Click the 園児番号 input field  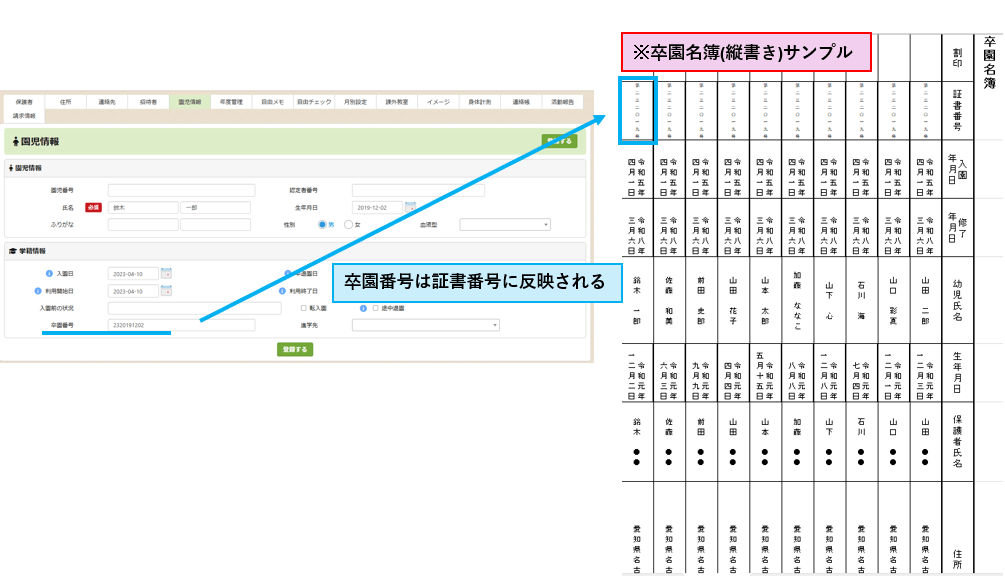tap(181, 190)
